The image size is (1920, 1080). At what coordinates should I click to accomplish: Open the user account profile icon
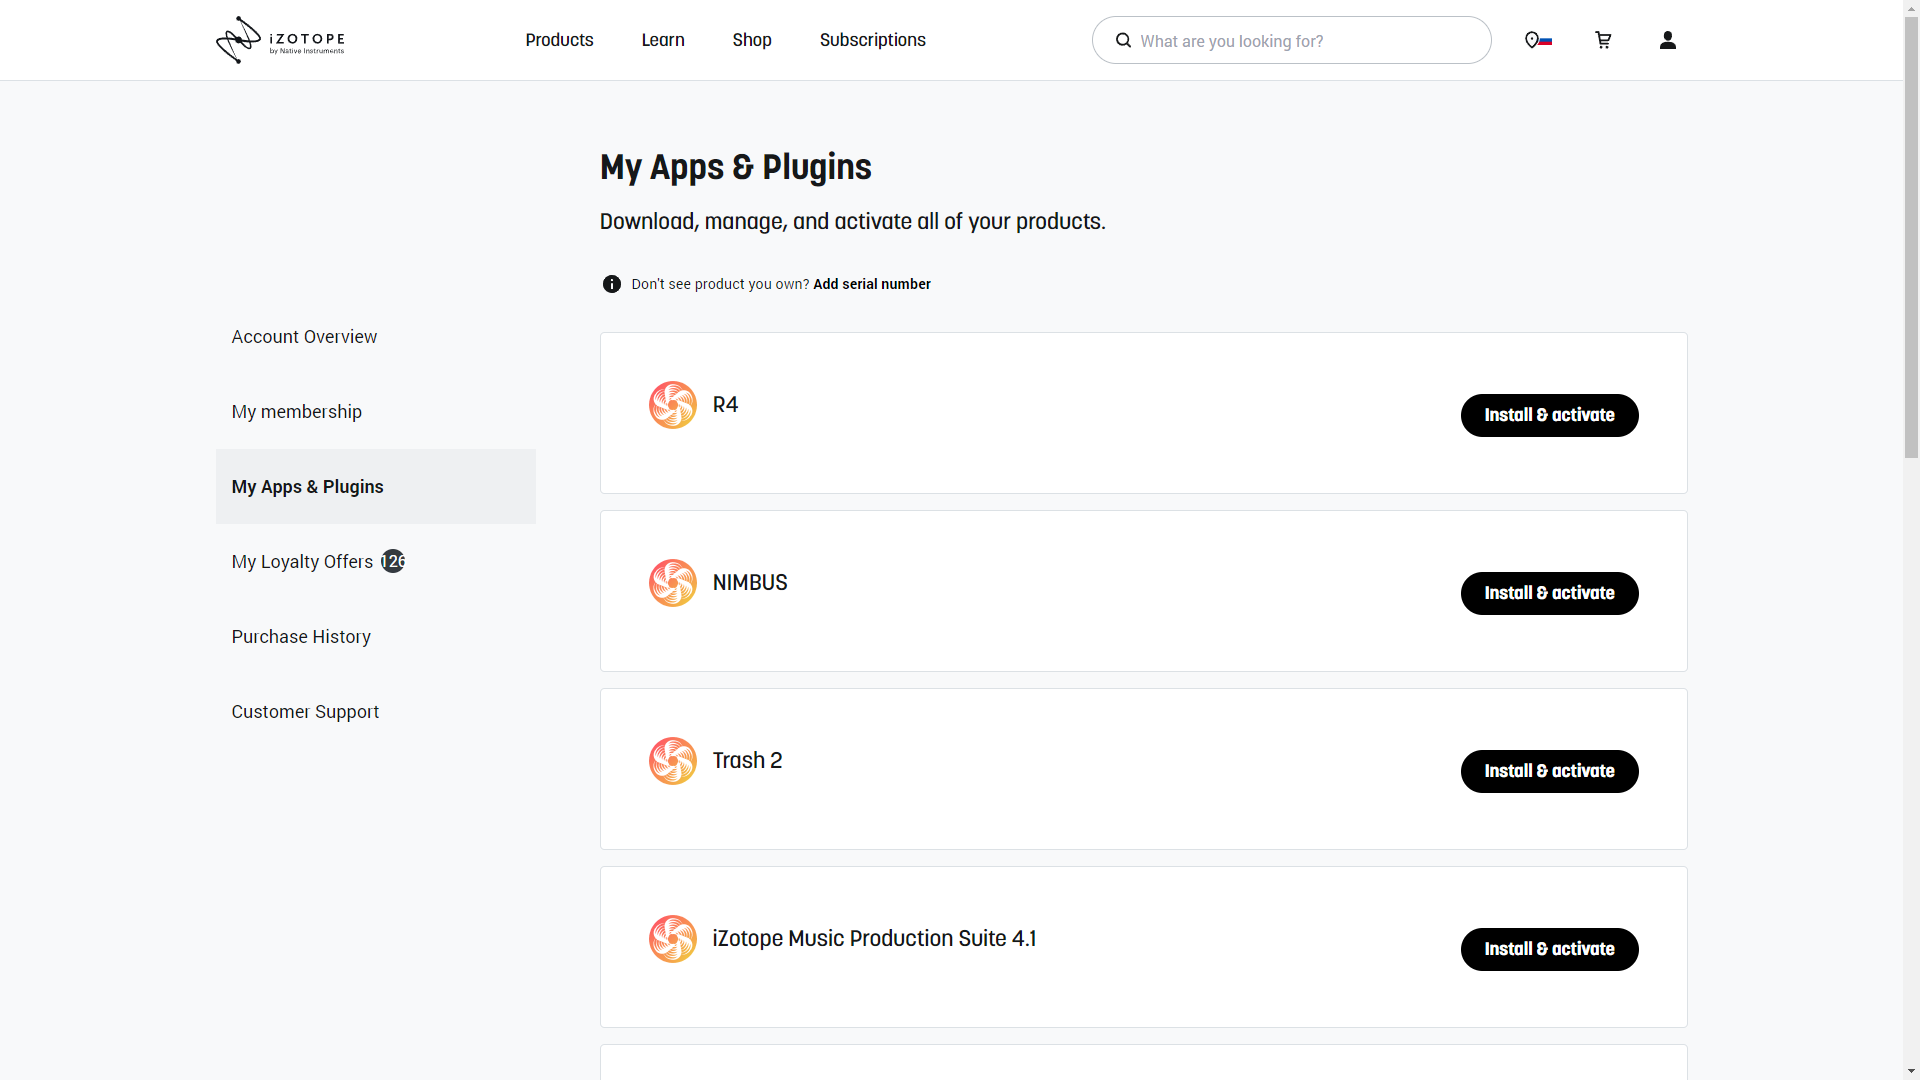[1667, 40]
